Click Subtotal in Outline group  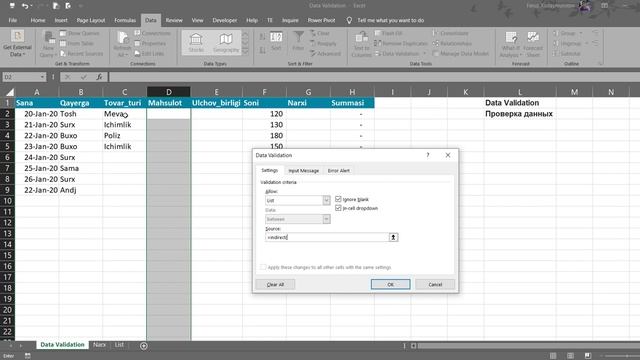coord(567,53)
